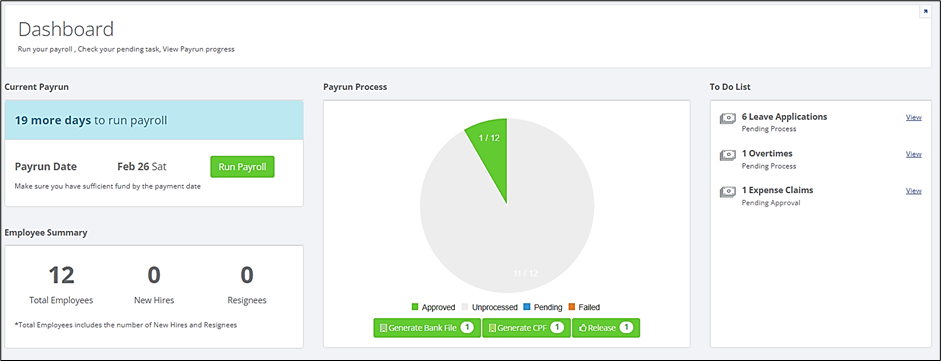Viewport: 941px width, 361px height.
Task: Click the Pending Approval status text
Action: [771, 203]
